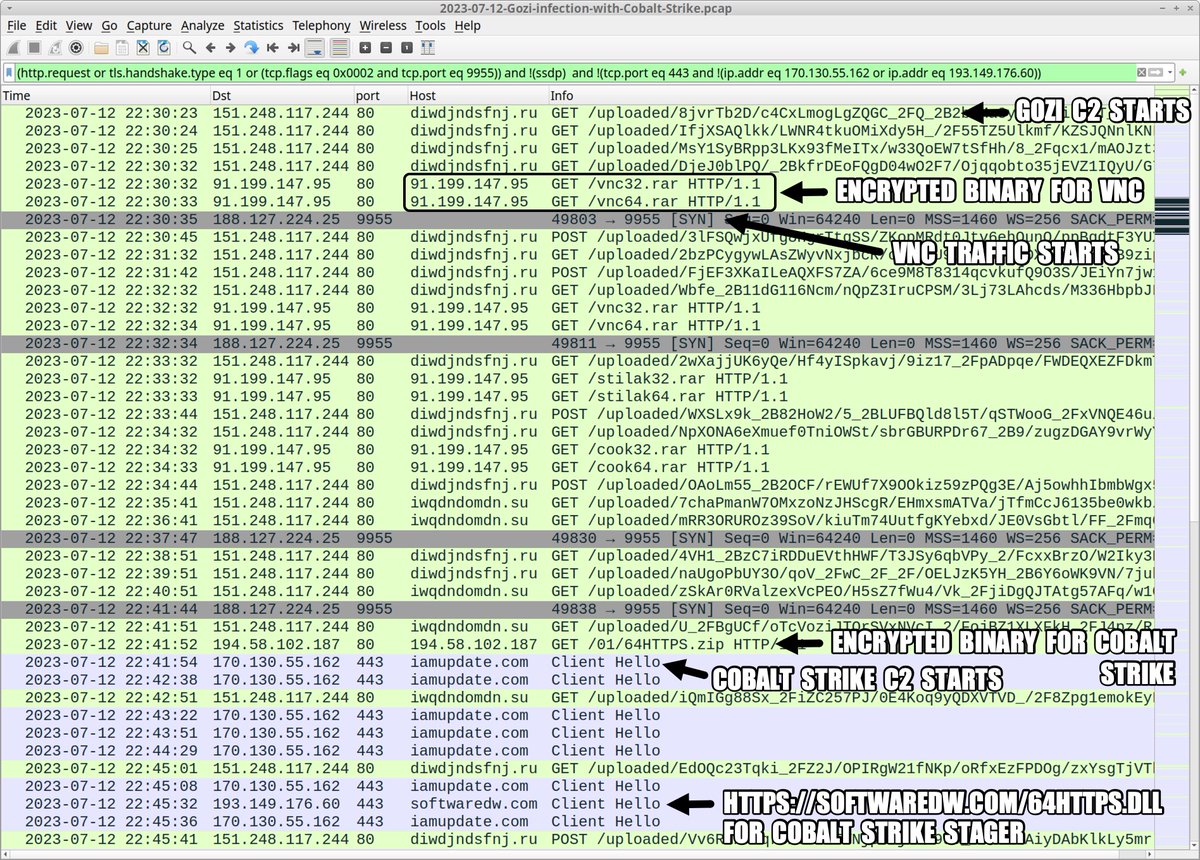
Task: Open the Analyze menu
Action: coord(203,25)
